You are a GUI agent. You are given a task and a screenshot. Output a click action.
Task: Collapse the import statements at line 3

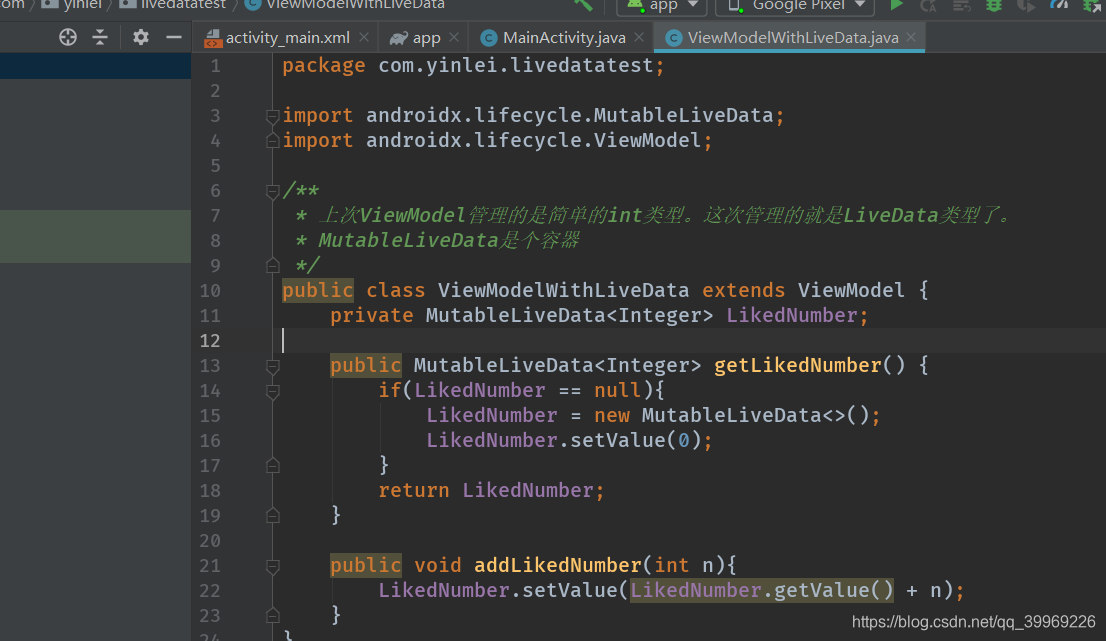pyautogui.click(x=272, y=115)
